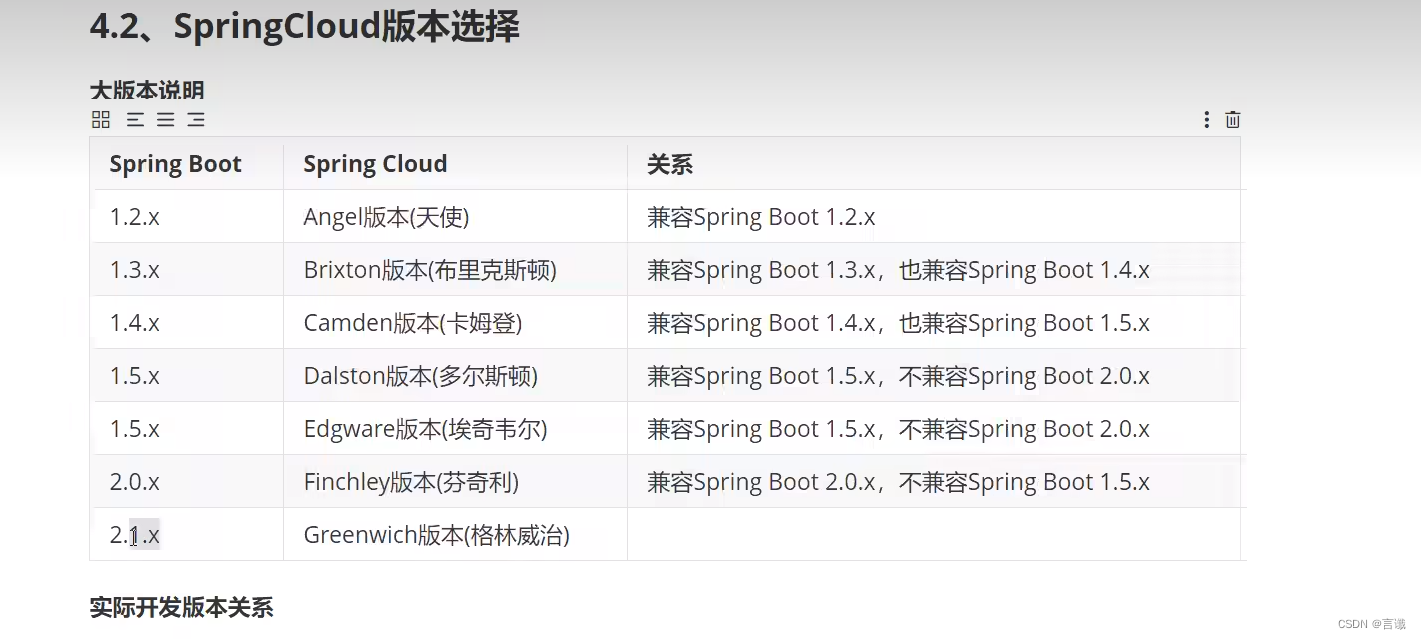Click the trash icon to delete the table
This screenshot has height=639, width=1421.
pyautogui.click(x=1232, y=120)
